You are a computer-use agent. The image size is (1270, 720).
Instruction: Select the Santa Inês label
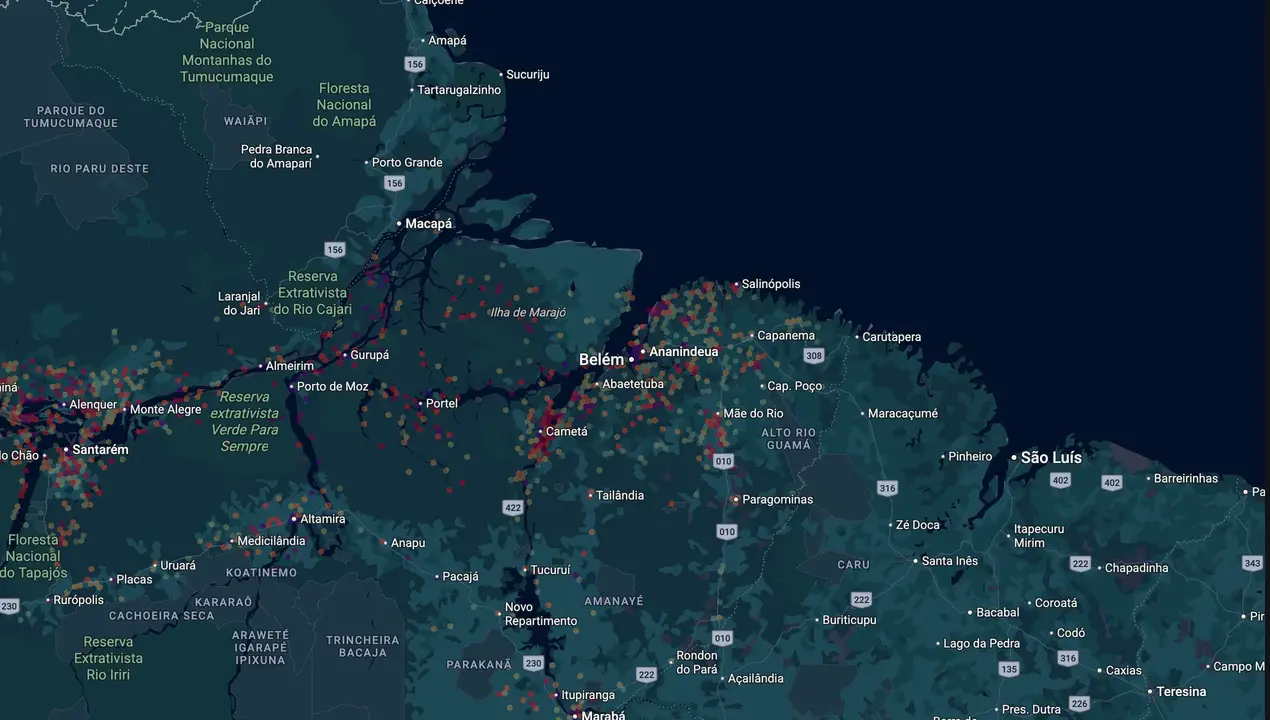tap(950, 561)
